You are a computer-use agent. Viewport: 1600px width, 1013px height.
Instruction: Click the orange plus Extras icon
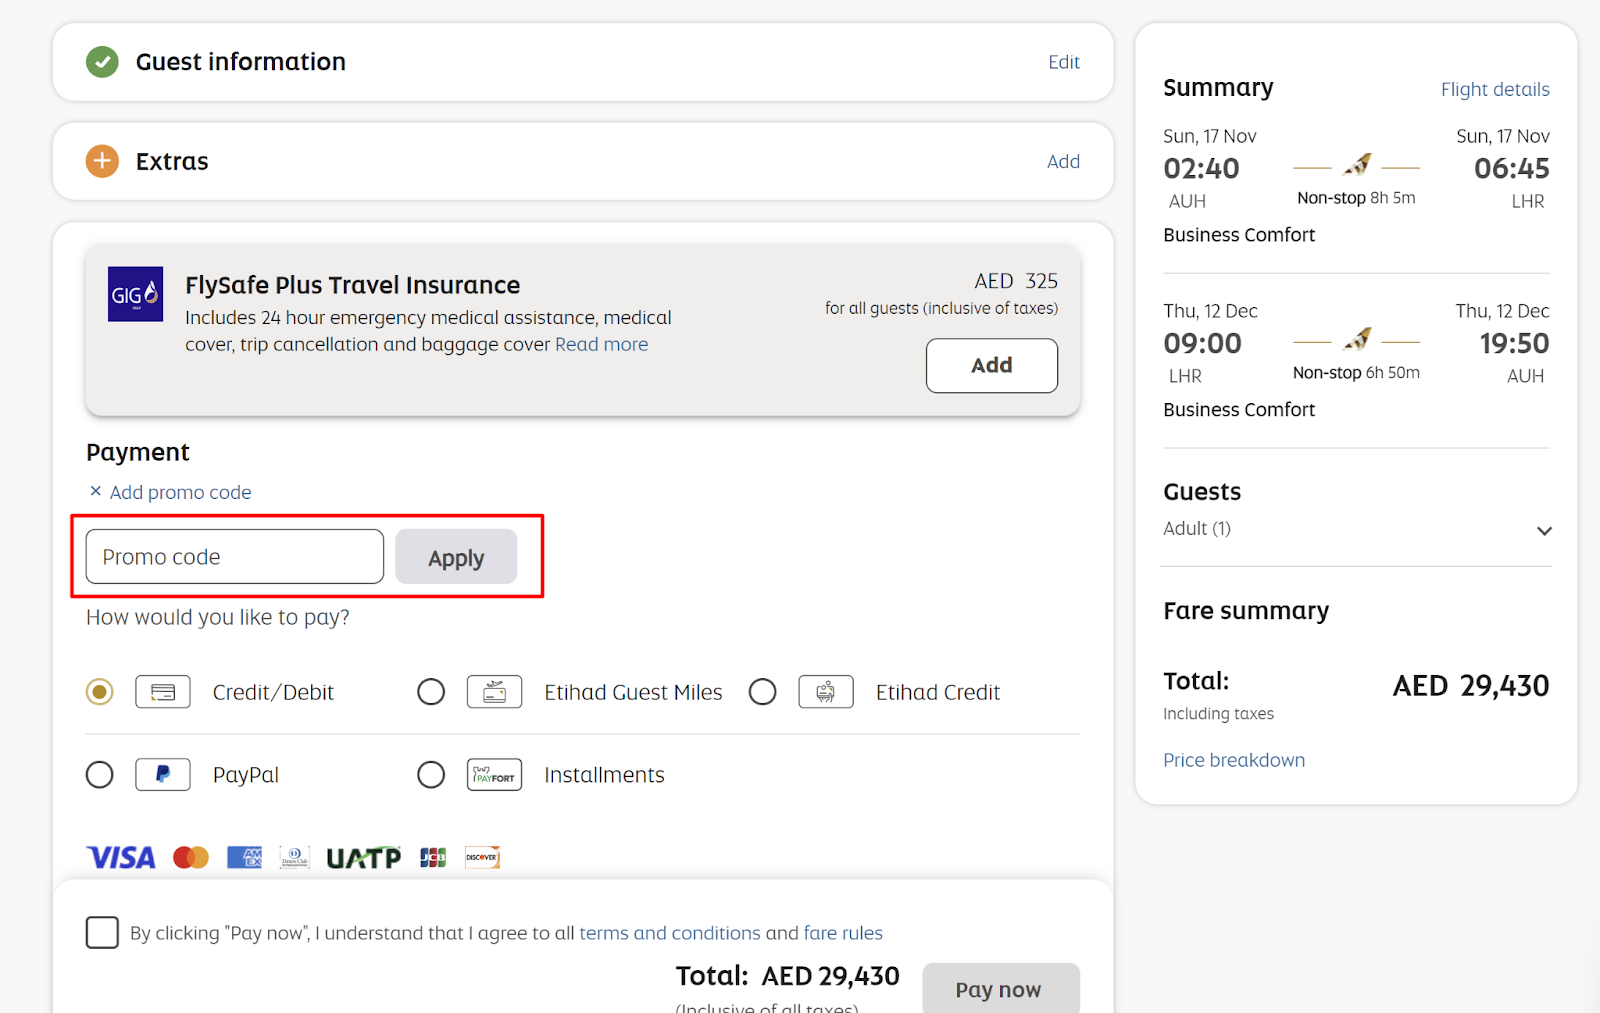(x=102, y=161)
